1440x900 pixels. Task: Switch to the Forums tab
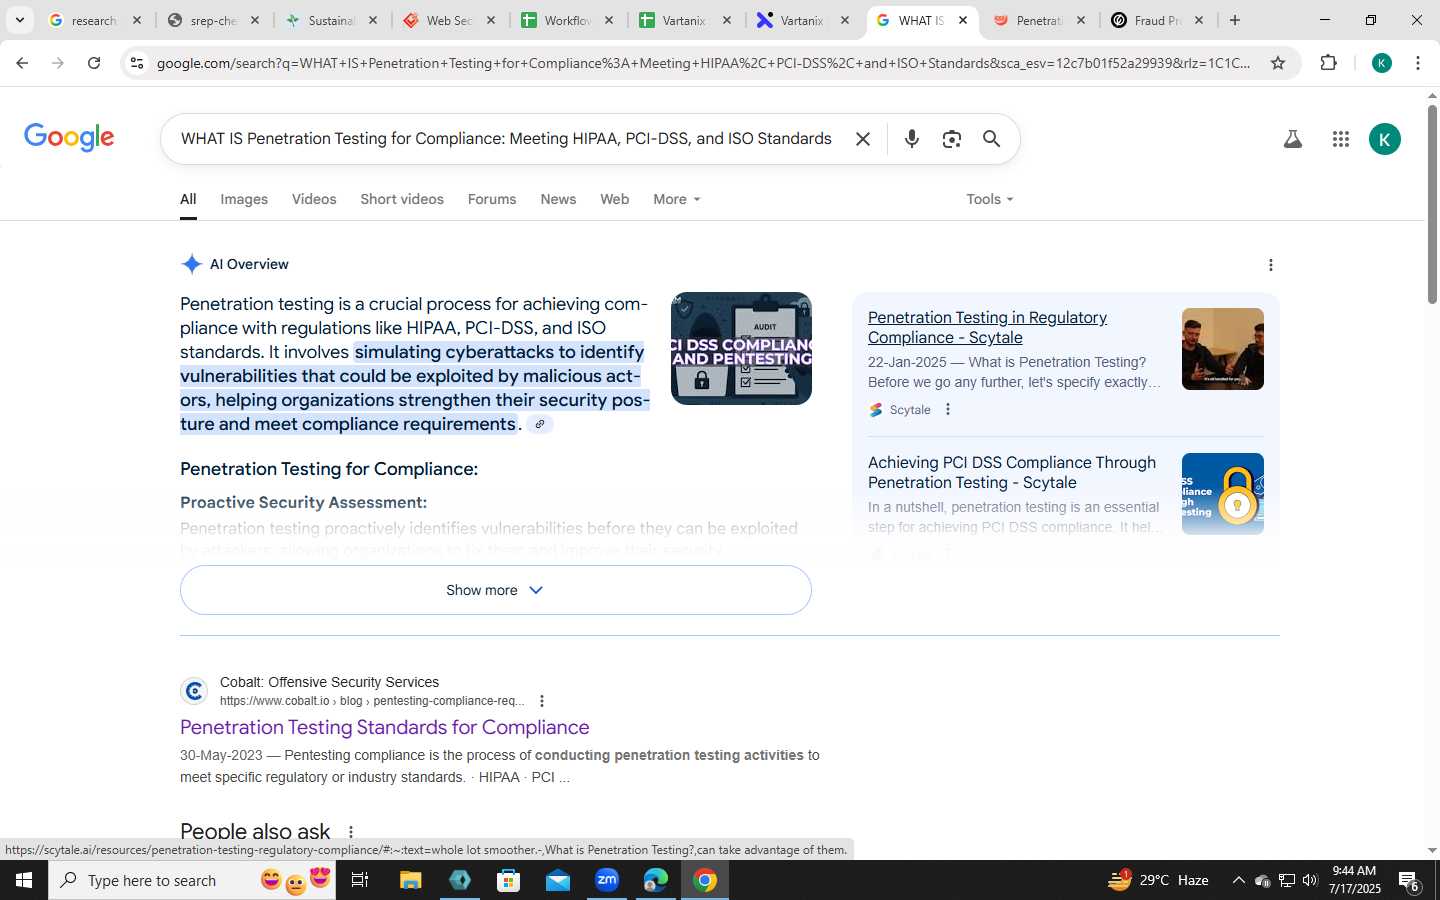coord(492,199)
